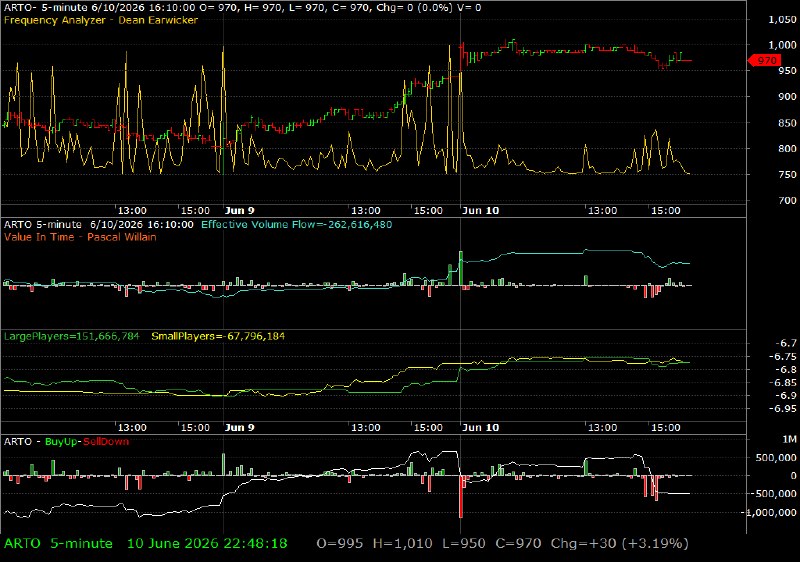Viewport: 800px width, 562px height.
Task: Click the tall green volume bar at Jun 10 open
Action: coord(461,268)
